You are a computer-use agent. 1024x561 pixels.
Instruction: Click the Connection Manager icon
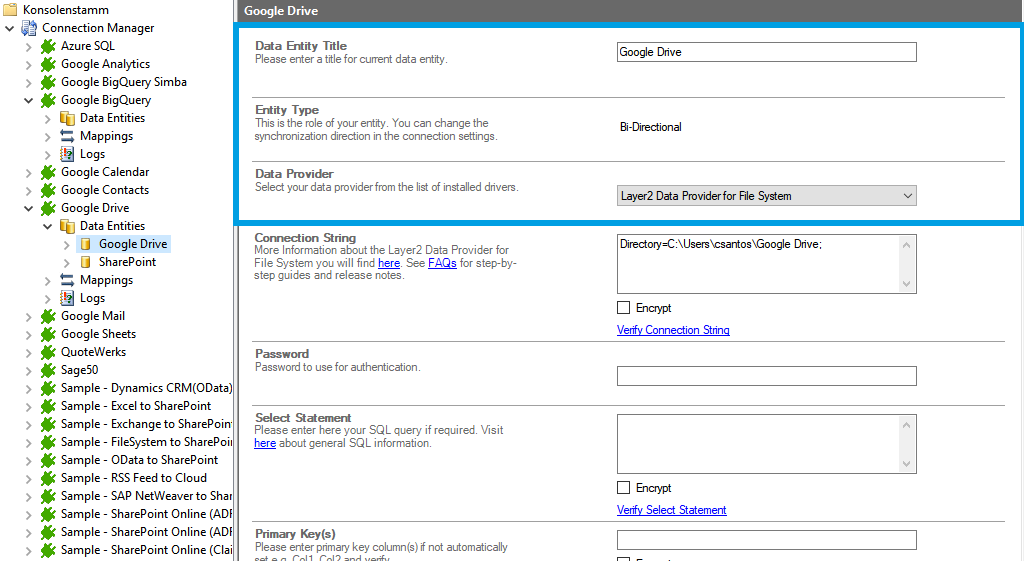29,27
